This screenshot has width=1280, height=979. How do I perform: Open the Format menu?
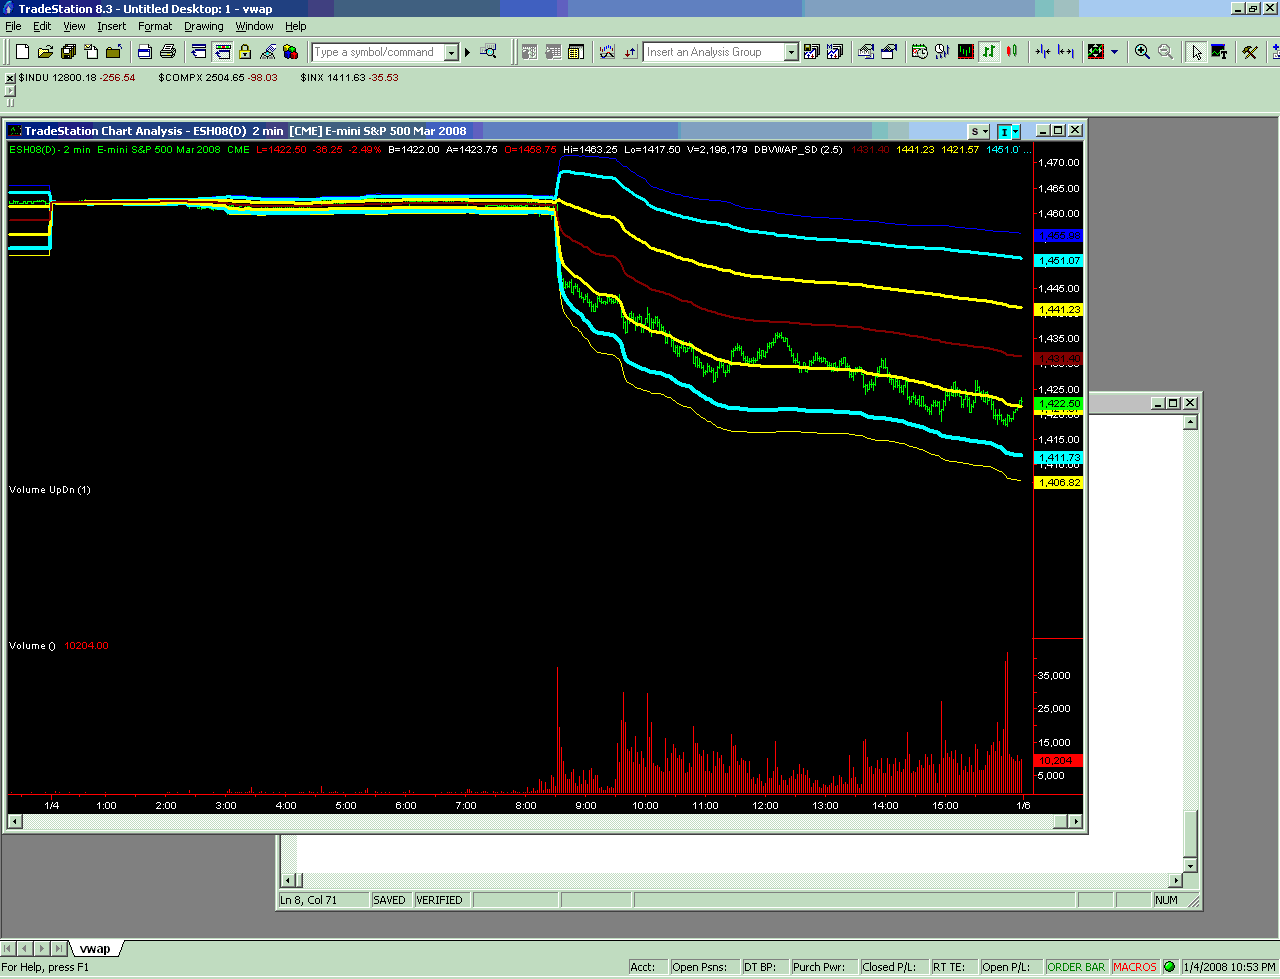[155, 26]
